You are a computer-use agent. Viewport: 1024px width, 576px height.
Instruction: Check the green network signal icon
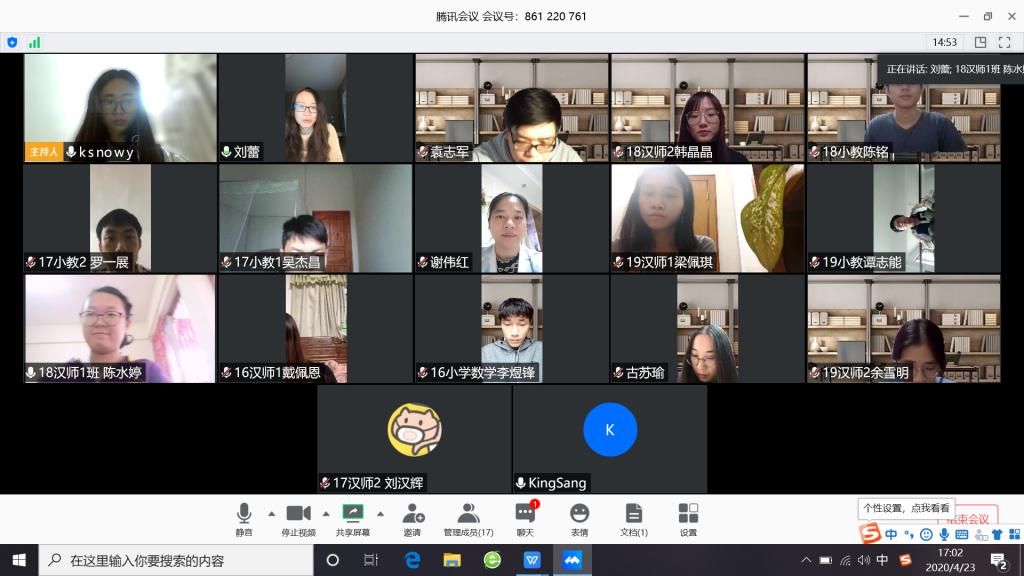pos(35,42)
